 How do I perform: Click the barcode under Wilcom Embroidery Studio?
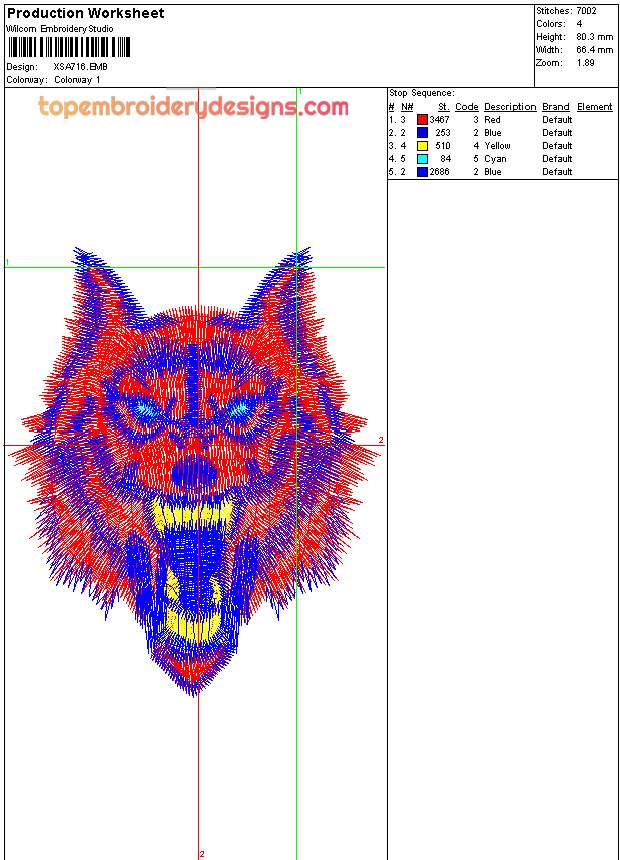69,47
